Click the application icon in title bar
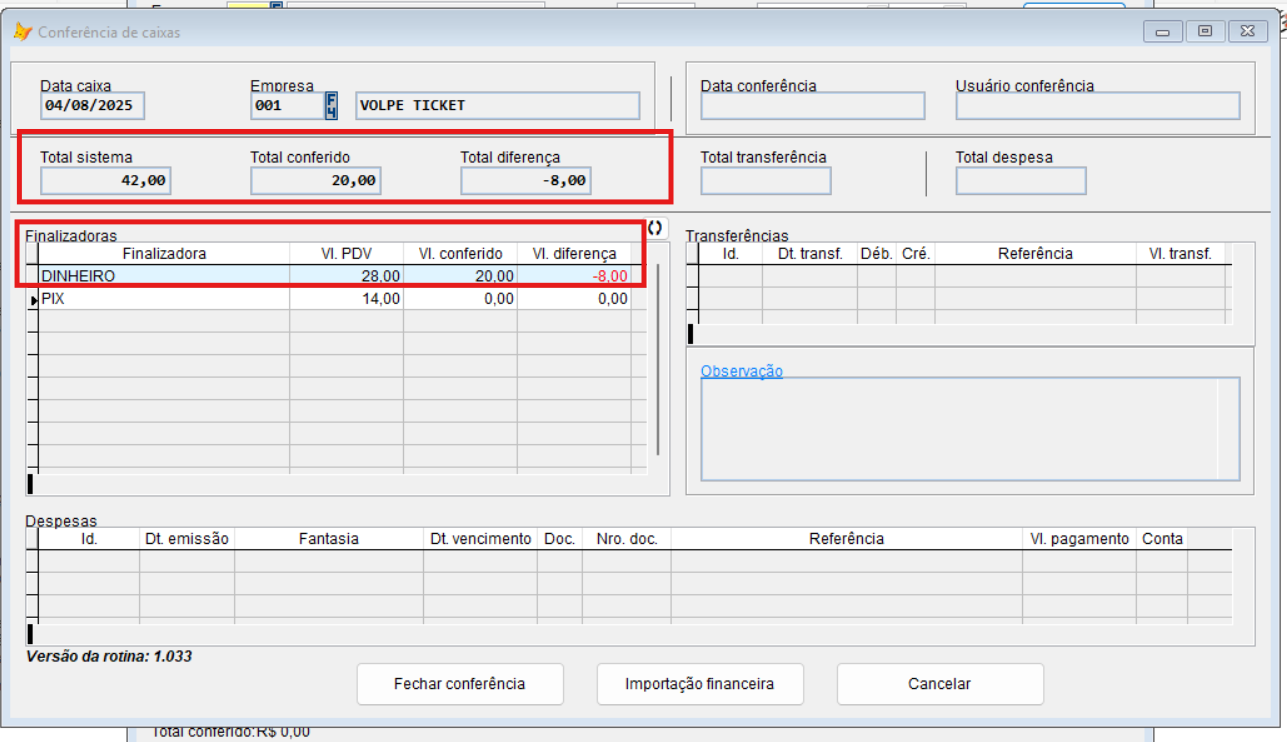 [x=22, y=32]
